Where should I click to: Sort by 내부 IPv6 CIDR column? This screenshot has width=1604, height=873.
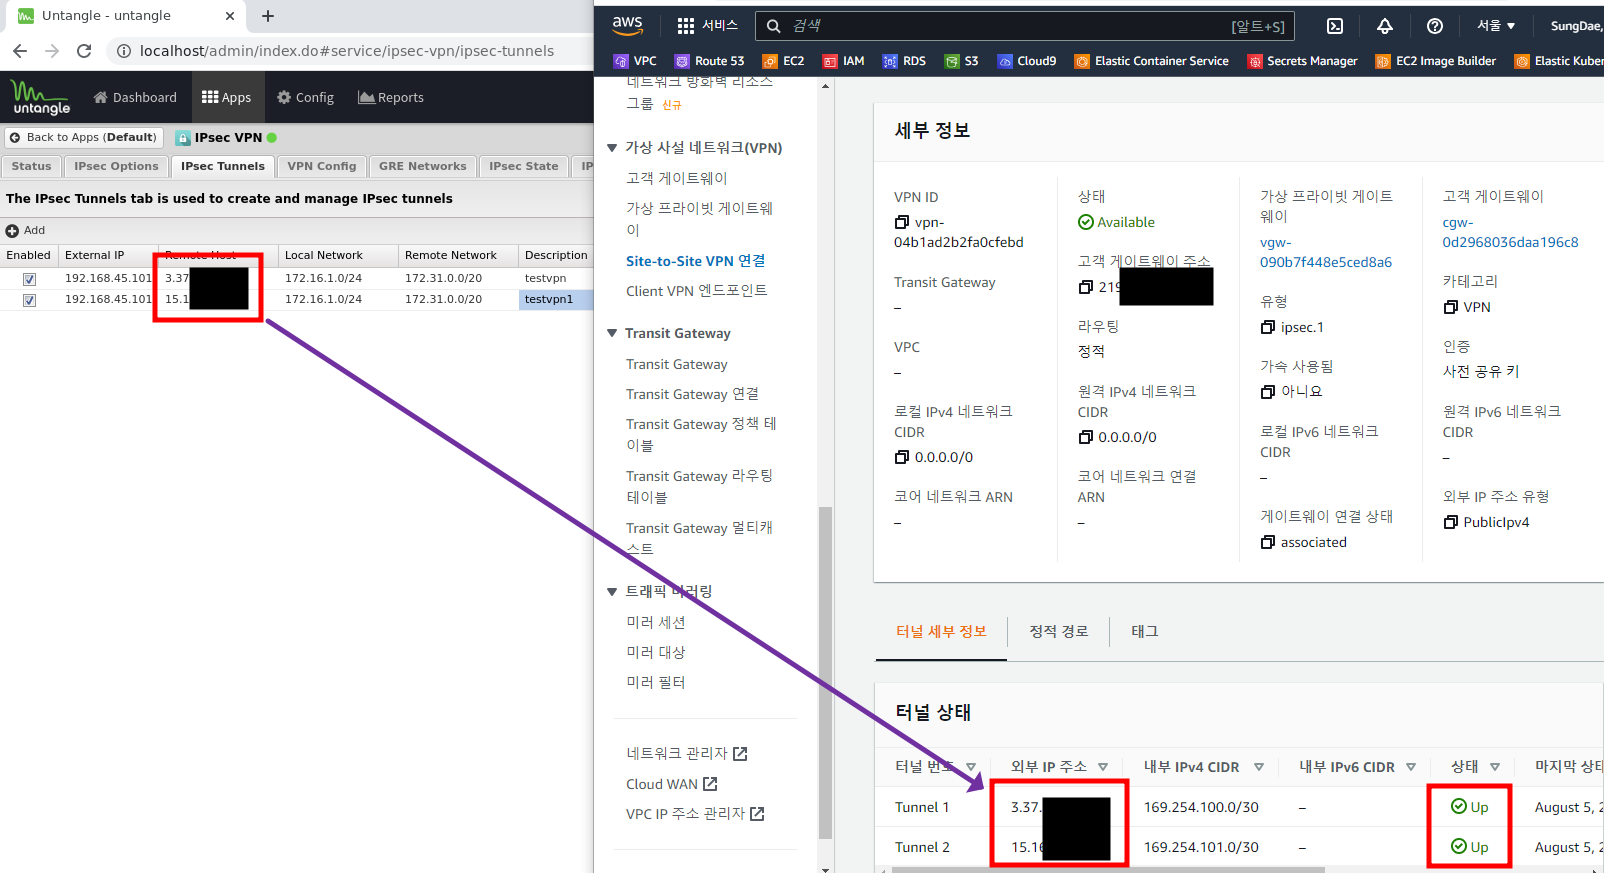(1411, 767)
